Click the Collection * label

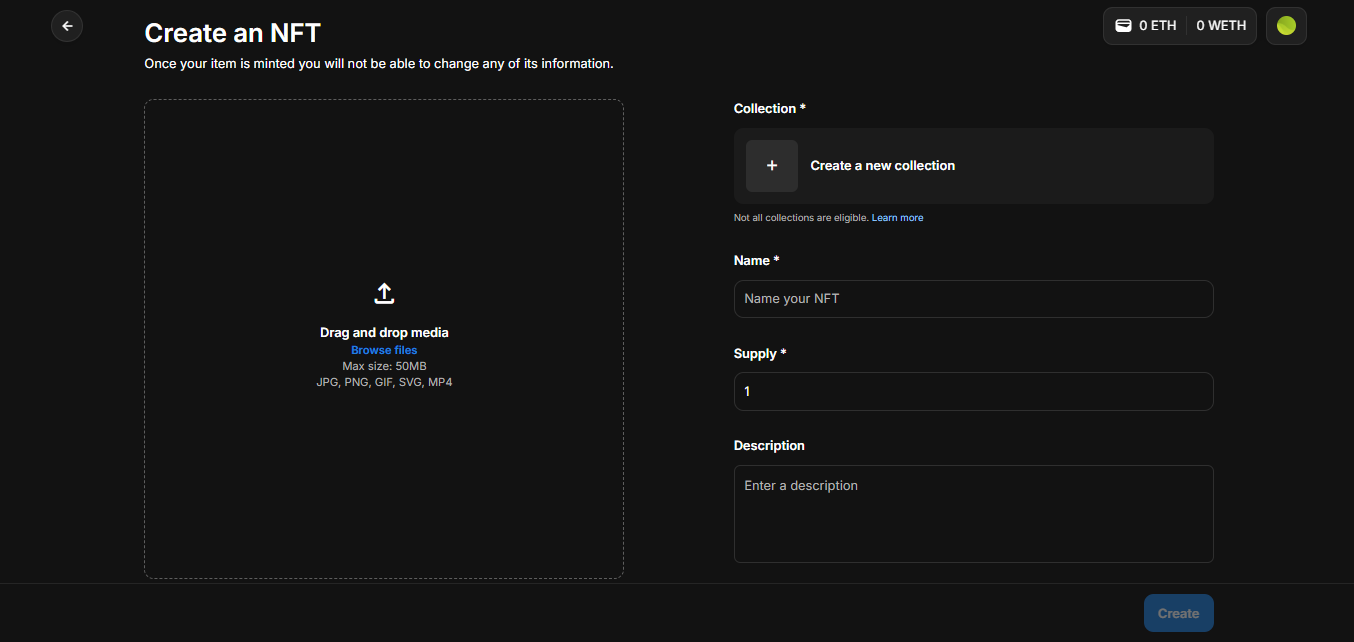(770, 108)
